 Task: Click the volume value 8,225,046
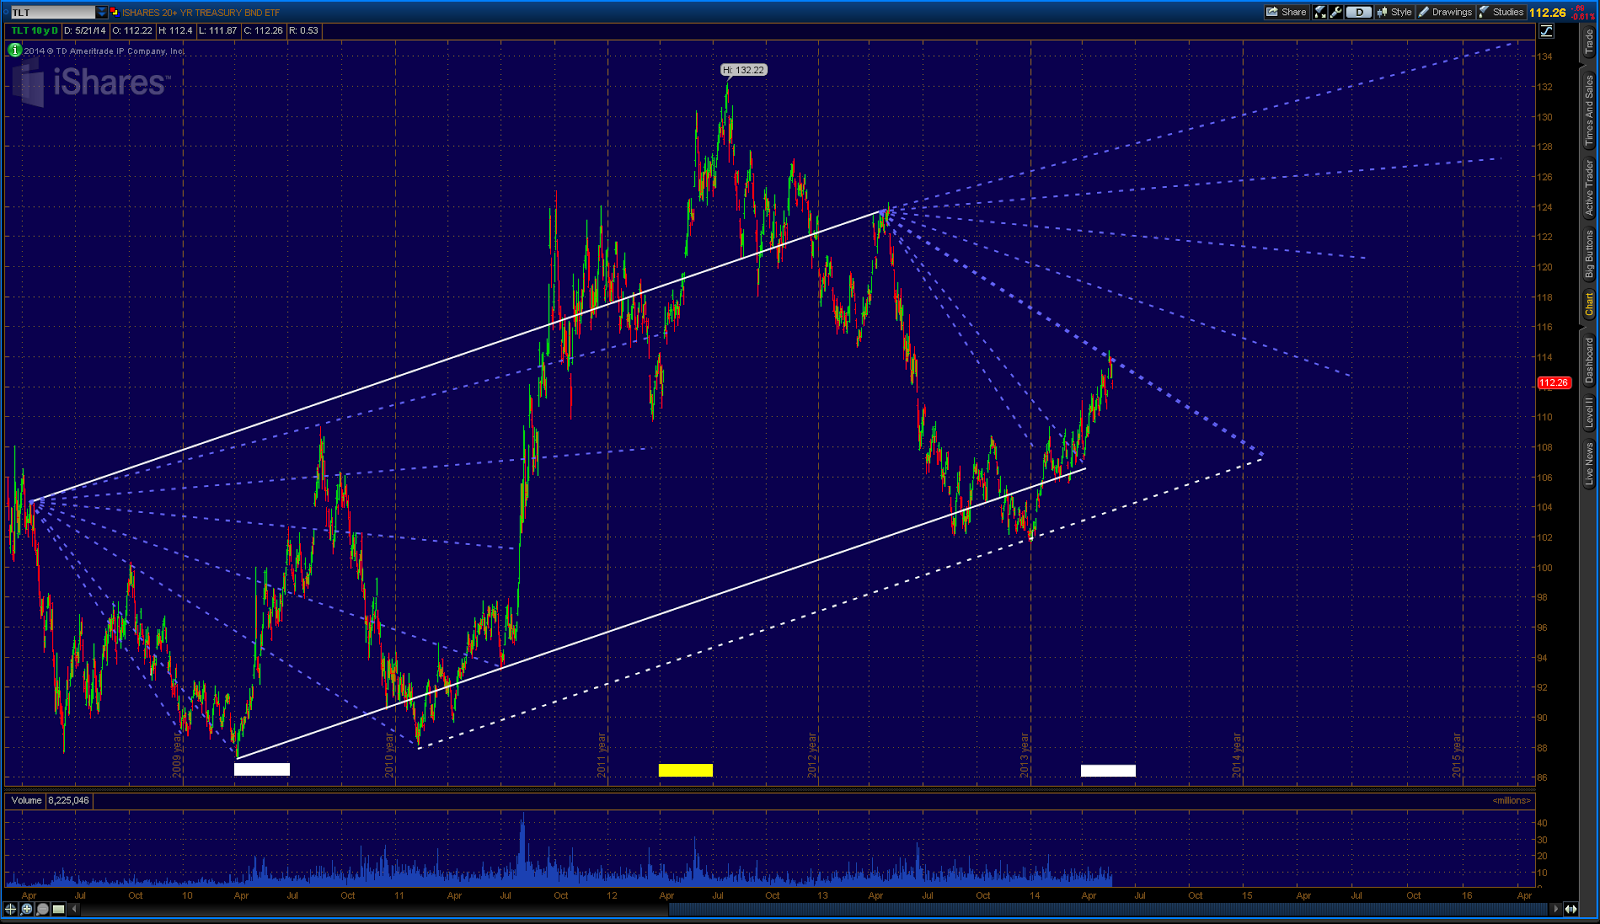(68, 800)
